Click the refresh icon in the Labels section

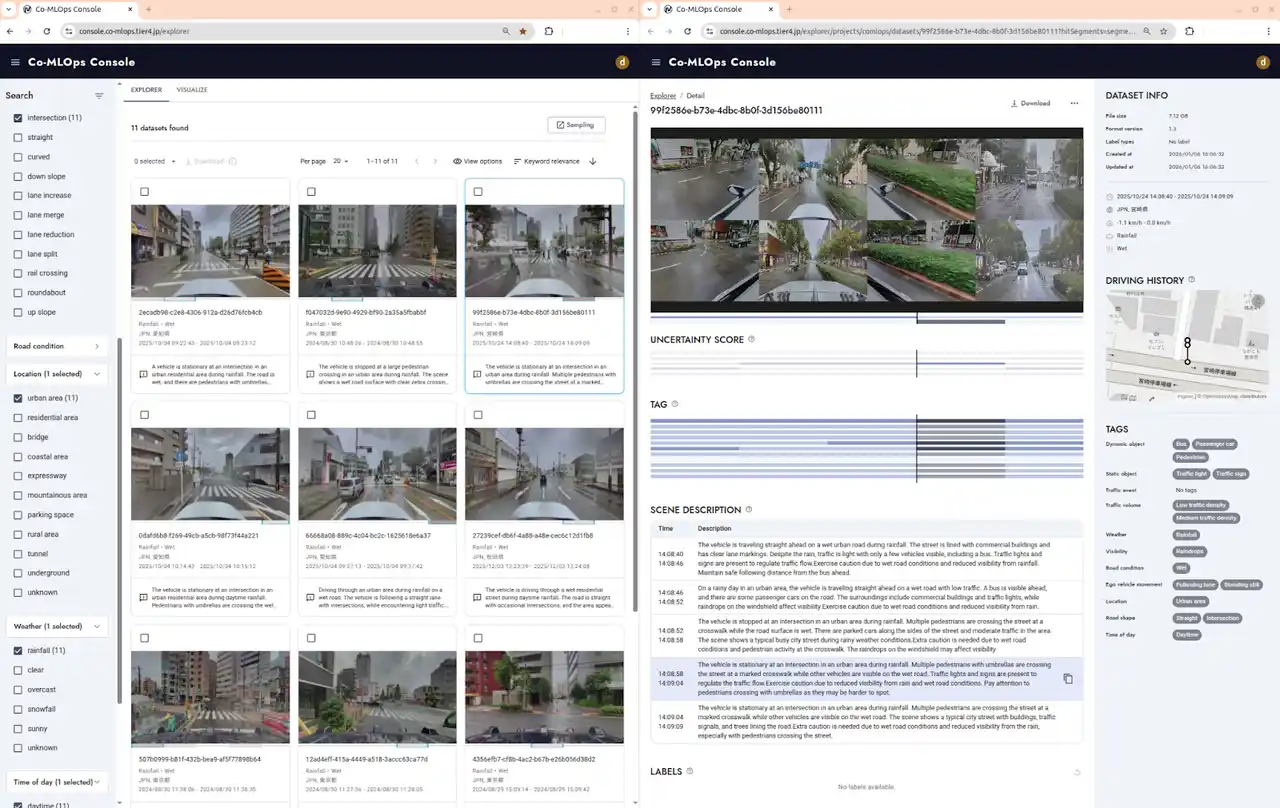(1076, 772)
